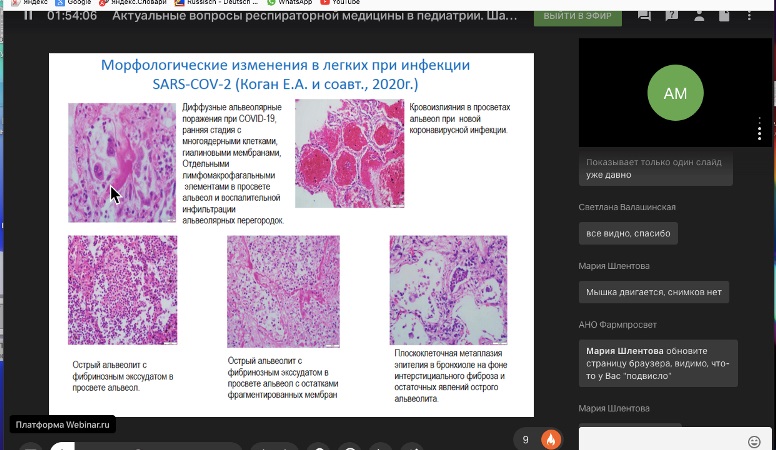Image resolution: width=776 pixels, height=450 pixels.
Task: Open the questions icon in header
Action: click(x=672, y=15)
